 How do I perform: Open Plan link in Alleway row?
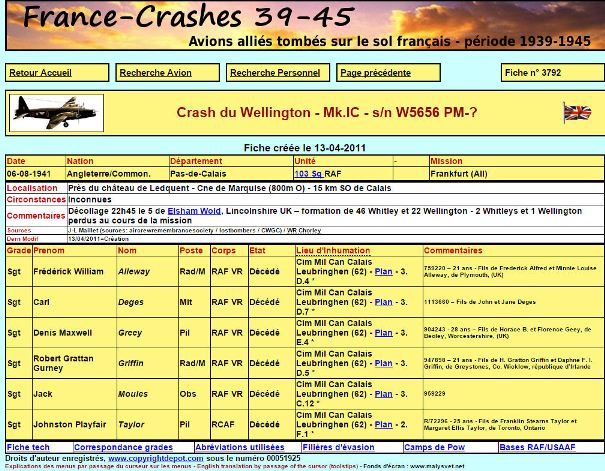384,272
